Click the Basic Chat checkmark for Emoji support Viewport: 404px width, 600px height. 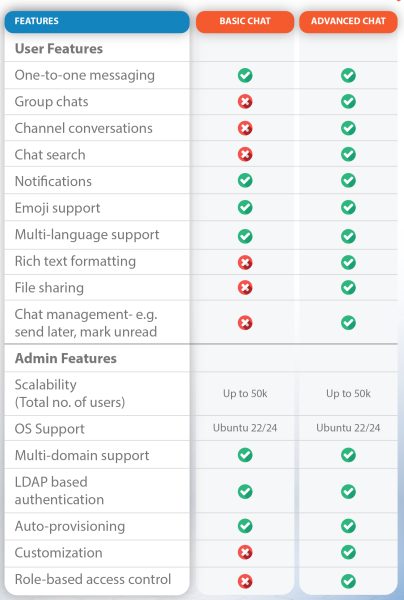point(245,207)
